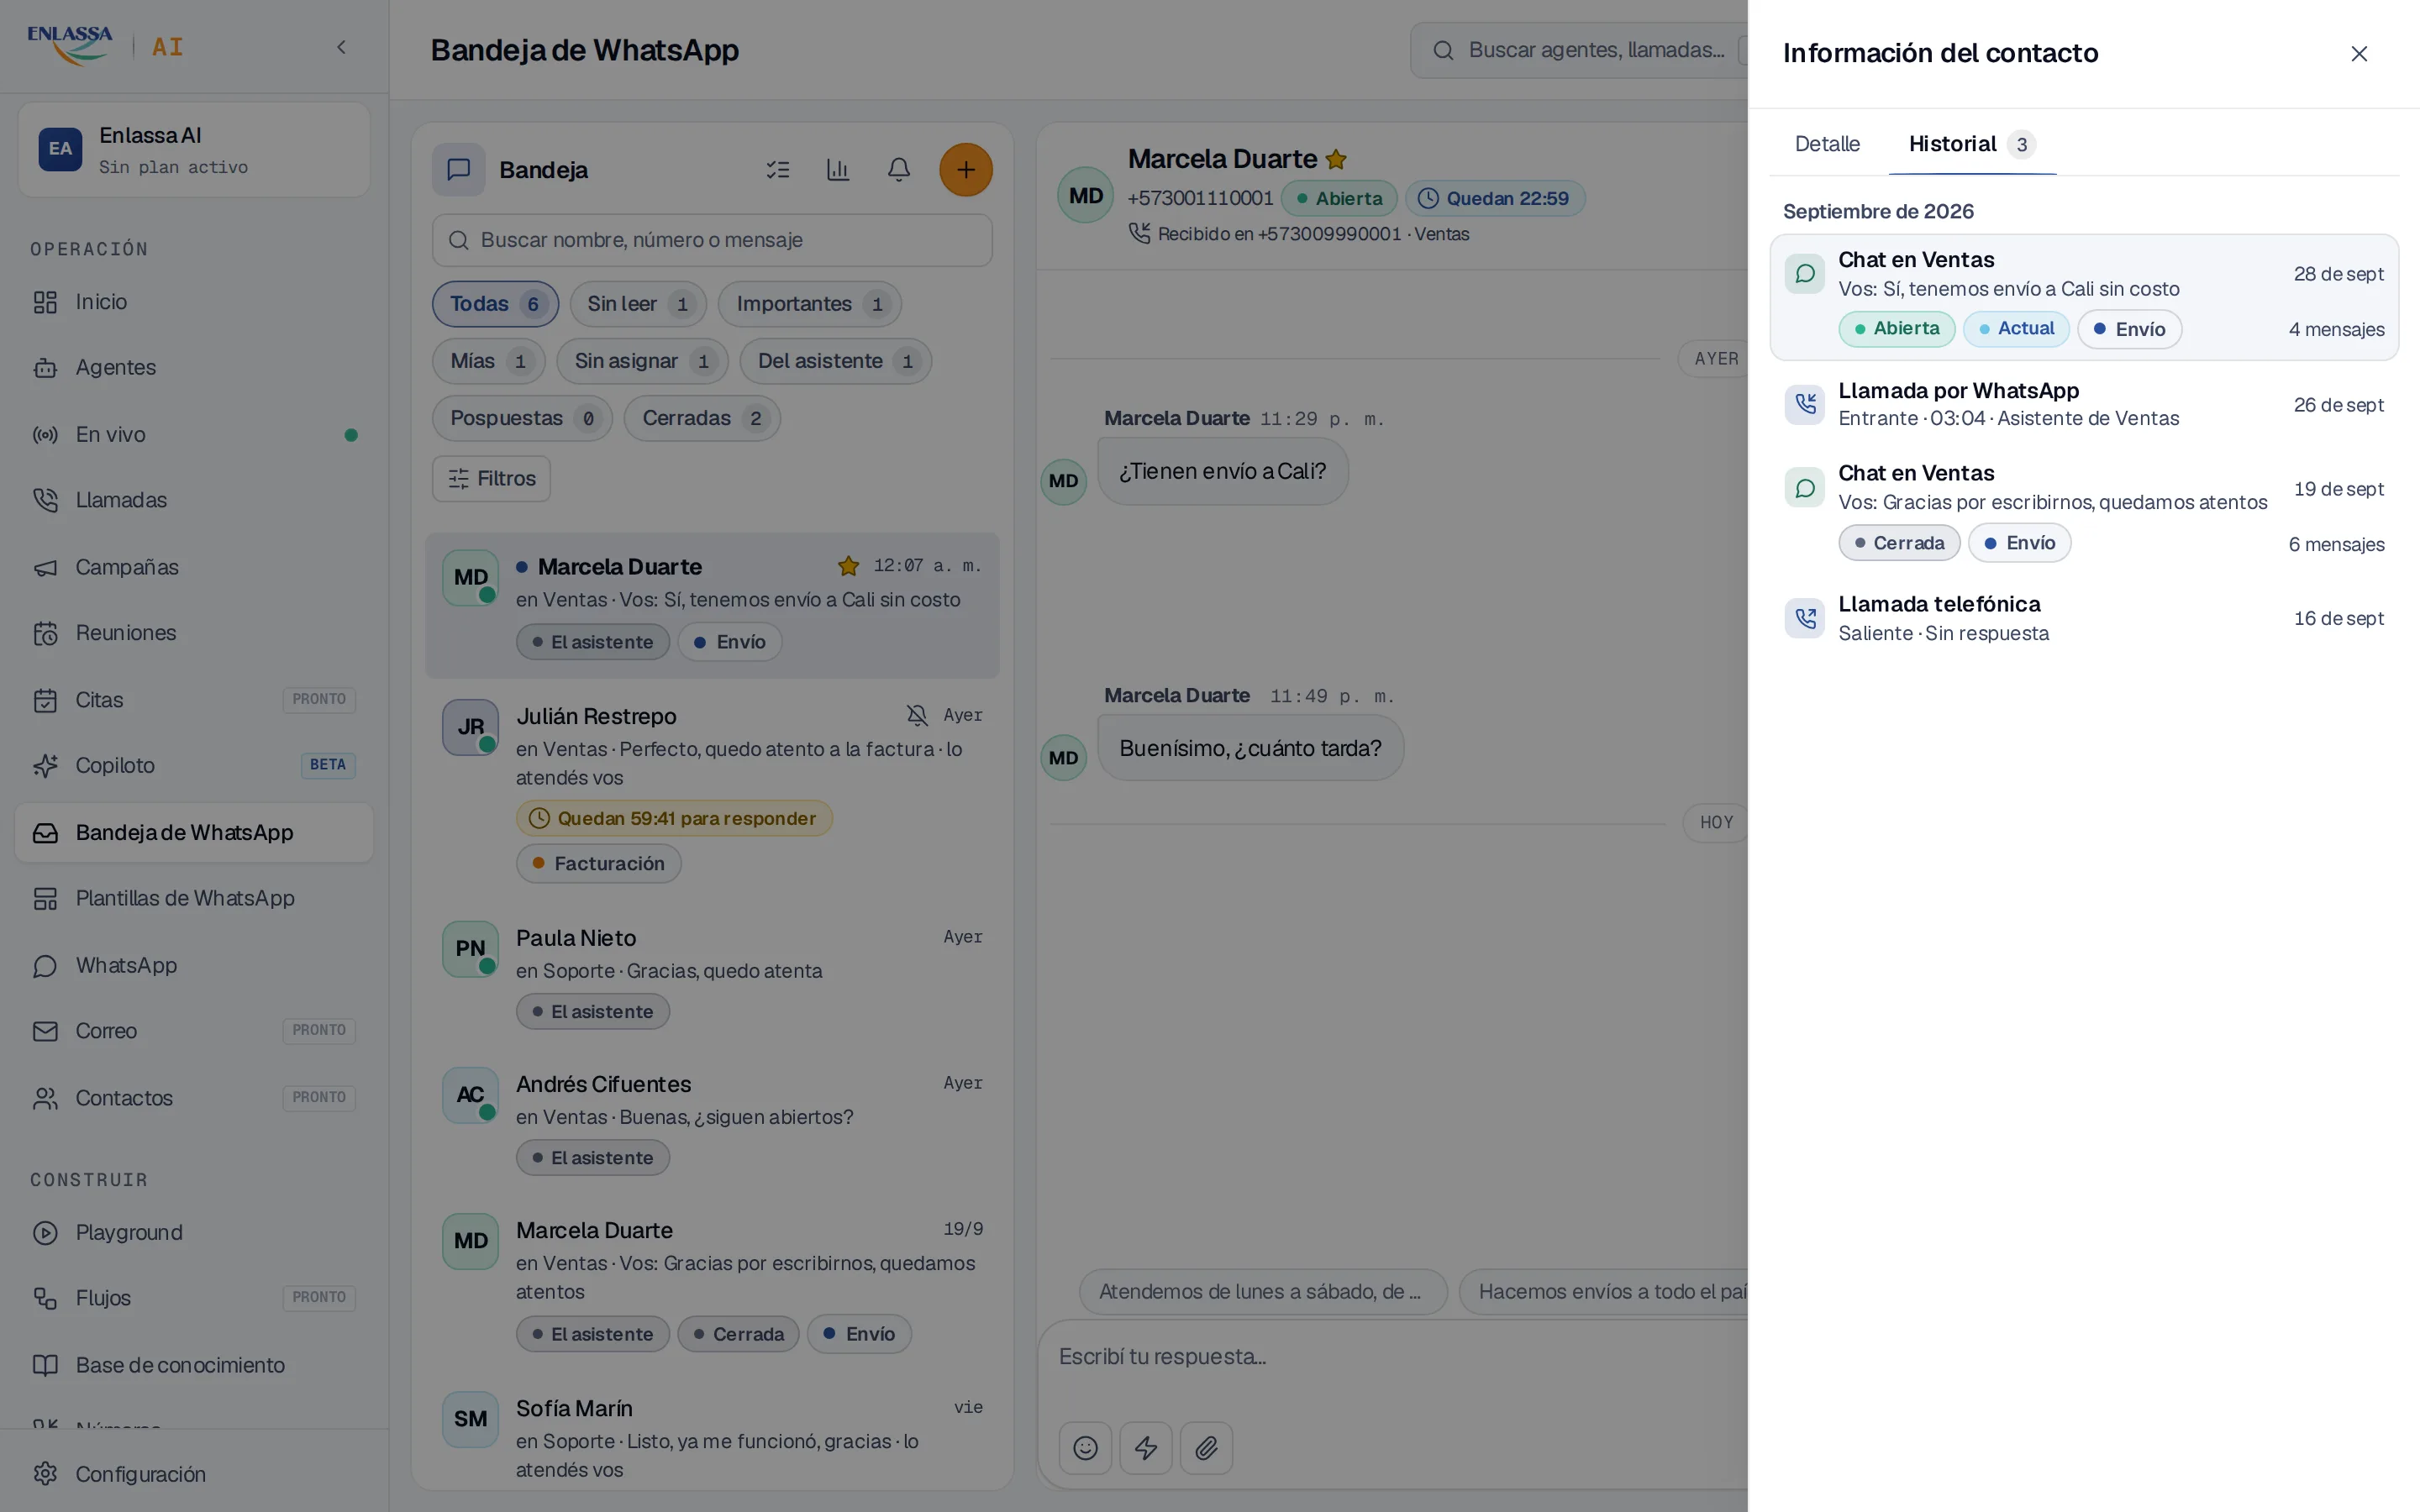
Task: Click the star on Marcela Duarte's header
Action: click(1336, 159)
